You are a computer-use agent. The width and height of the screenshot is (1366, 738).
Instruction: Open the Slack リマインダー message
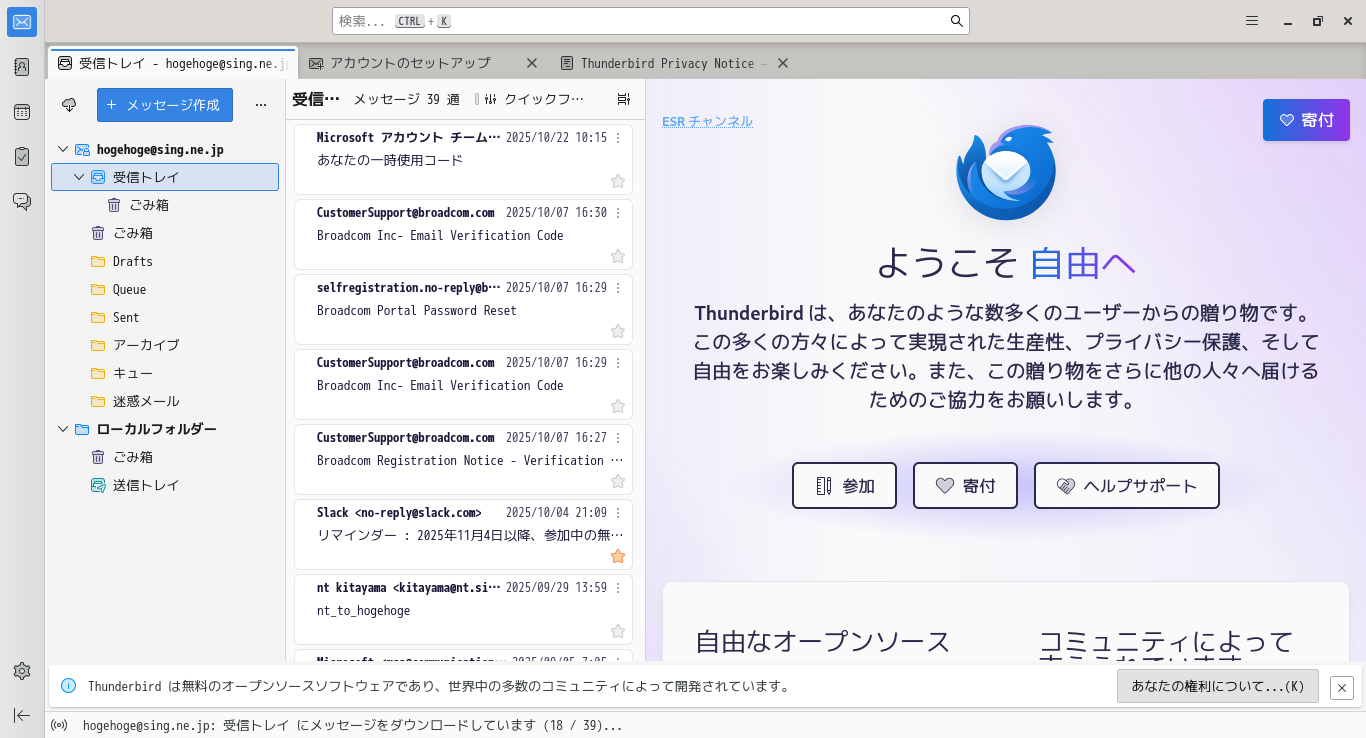(464, 535)
